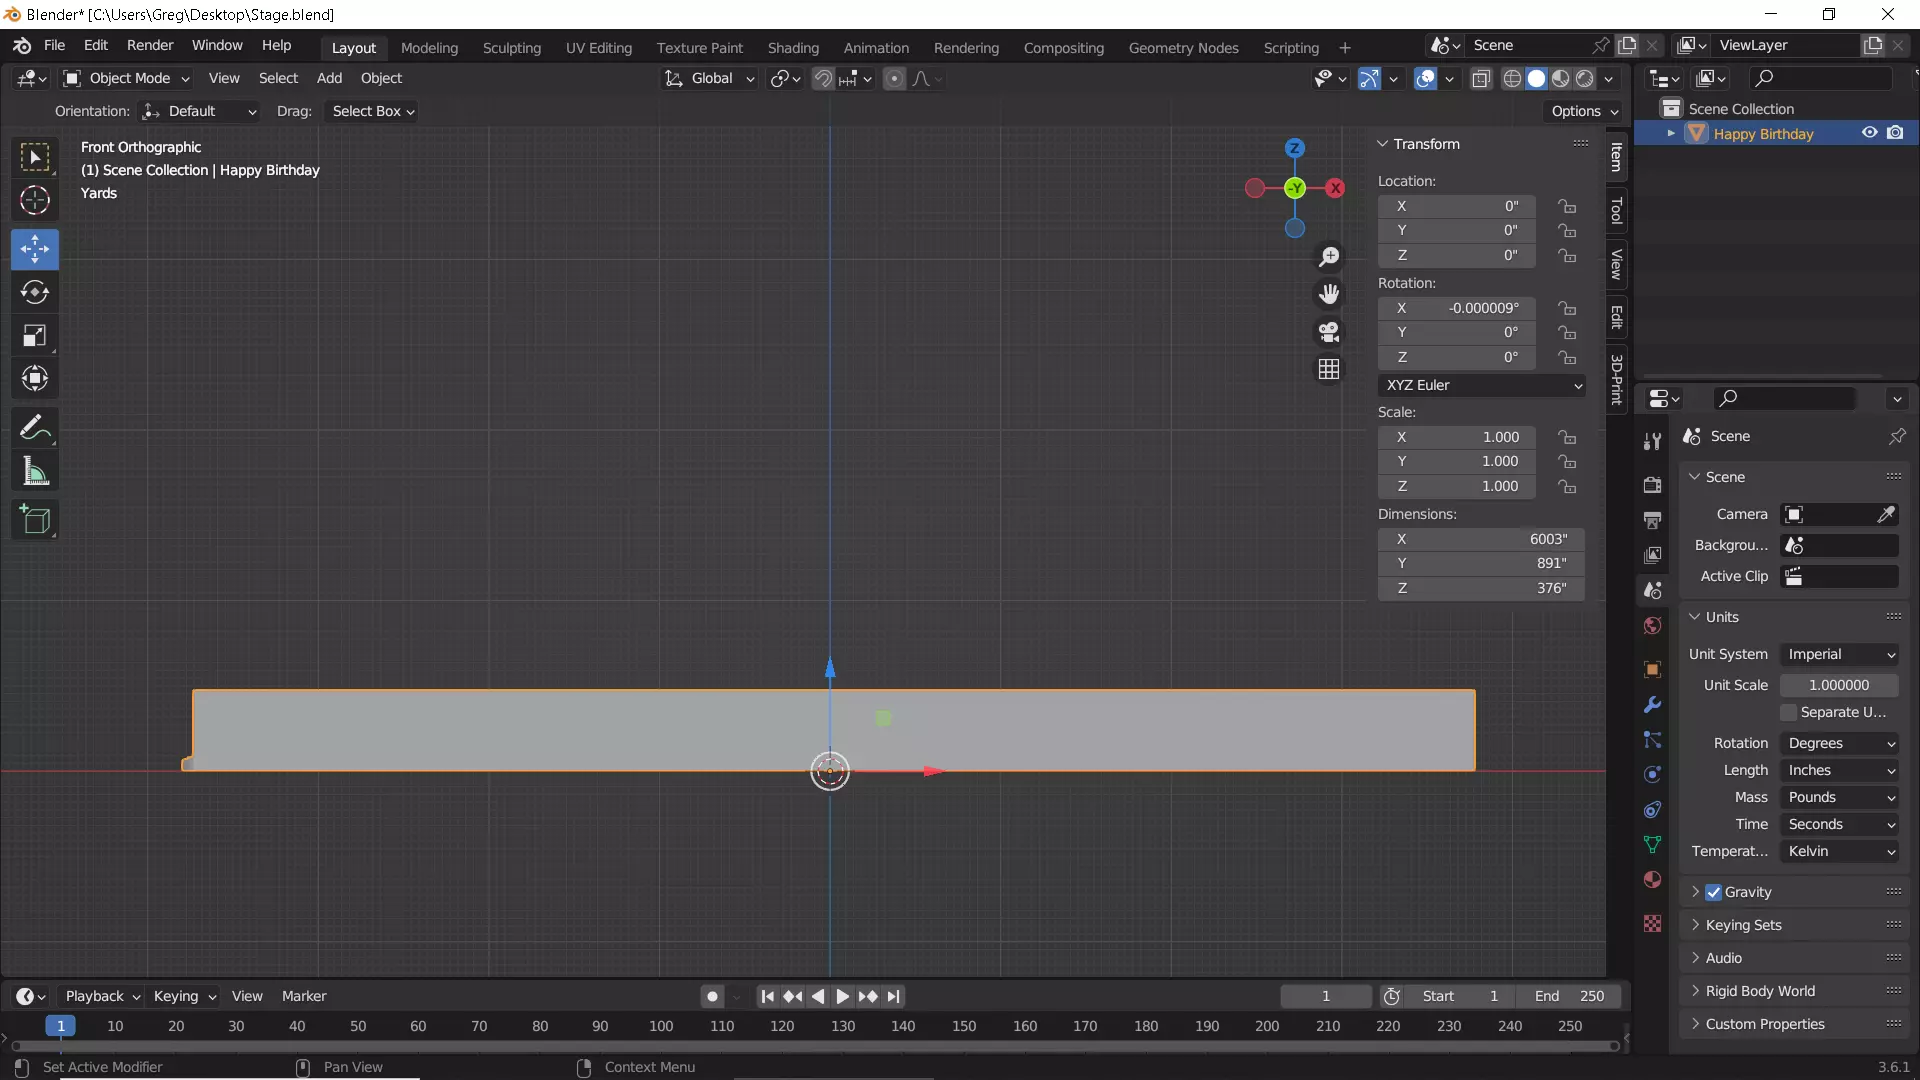Screen dimensions: 1920x1080
Task: Activate the Measure tool
Action: [35, 471]
